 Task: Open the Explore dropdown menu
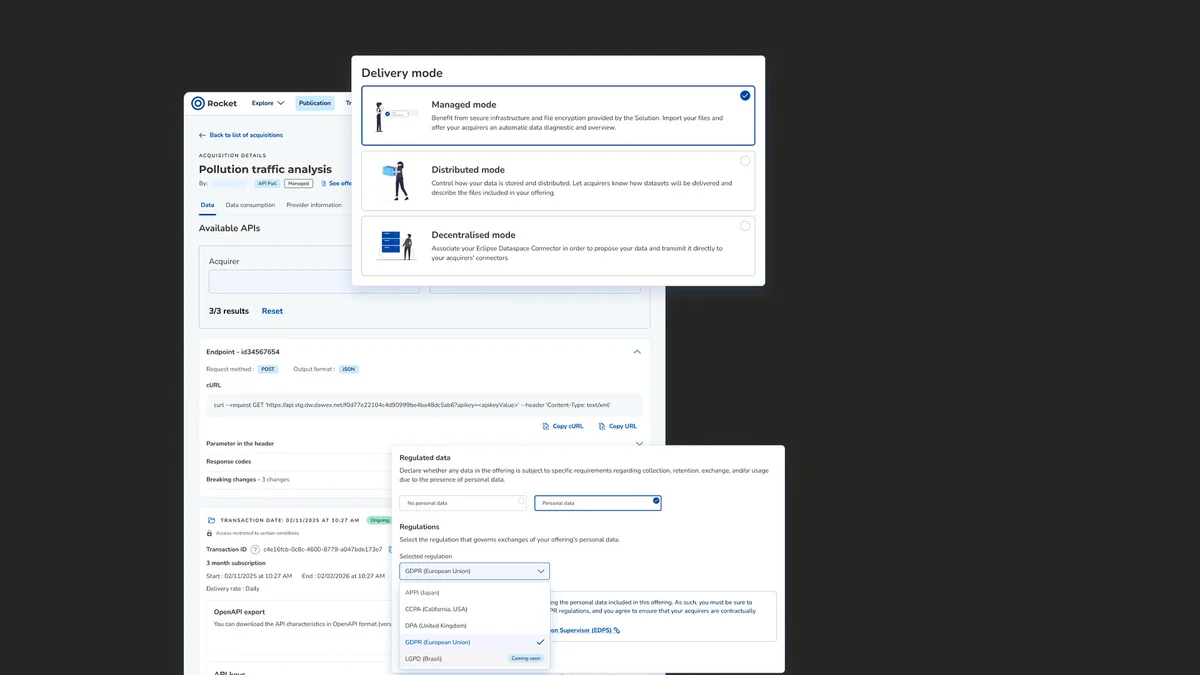(268, 103)
